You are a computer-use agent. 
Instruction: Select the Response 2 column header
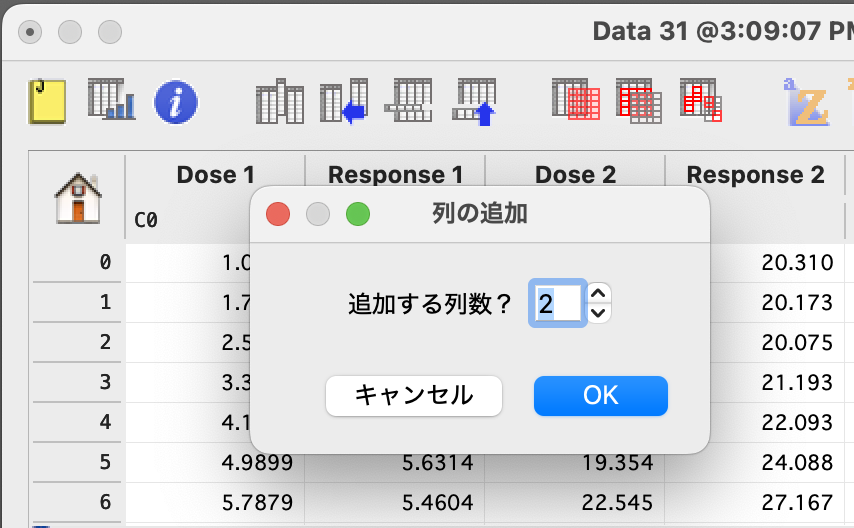pyautogui.click(x=755, y=175)
